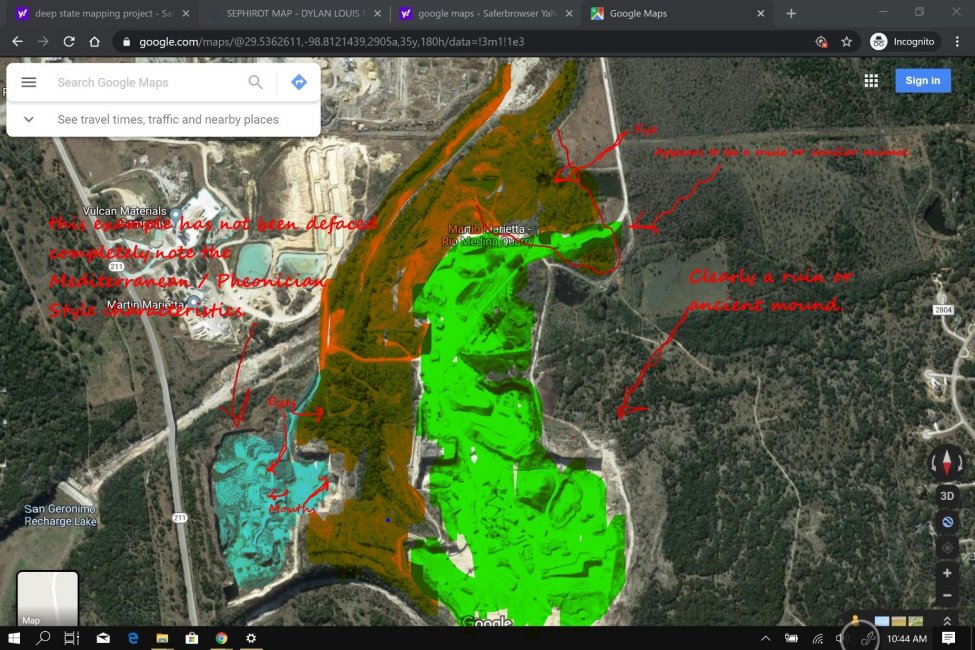Open a new browser tab
This screenshot has width=975, height=650.
[x=791, y=13]
